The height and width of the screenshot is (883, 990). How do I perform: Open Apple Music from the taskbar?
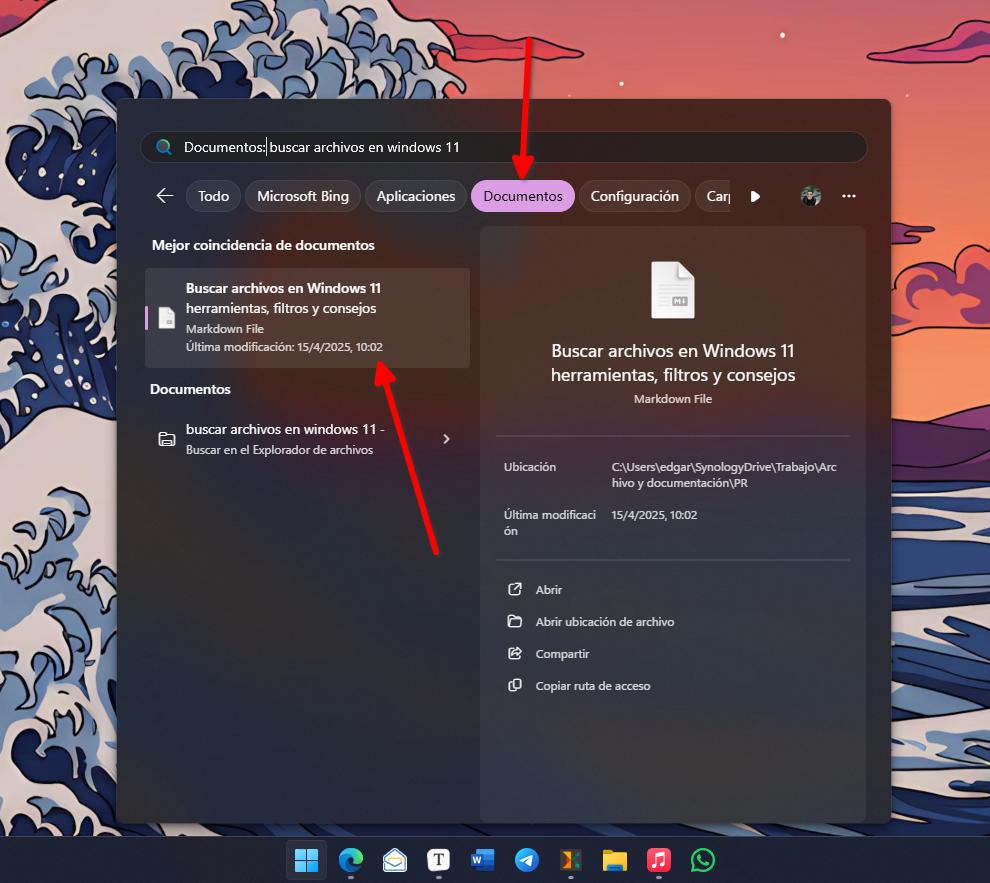(659, 860)
